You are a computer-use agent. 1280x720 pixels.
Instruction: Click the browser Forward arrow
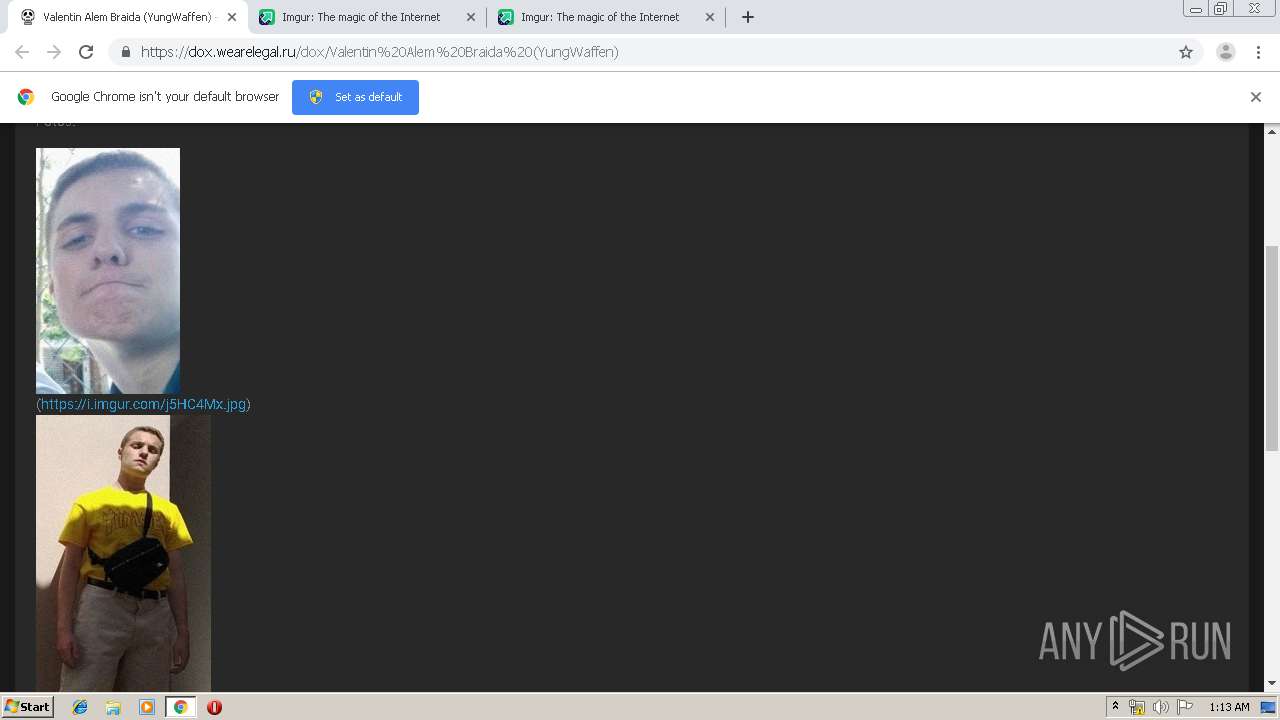click(54, 52)
